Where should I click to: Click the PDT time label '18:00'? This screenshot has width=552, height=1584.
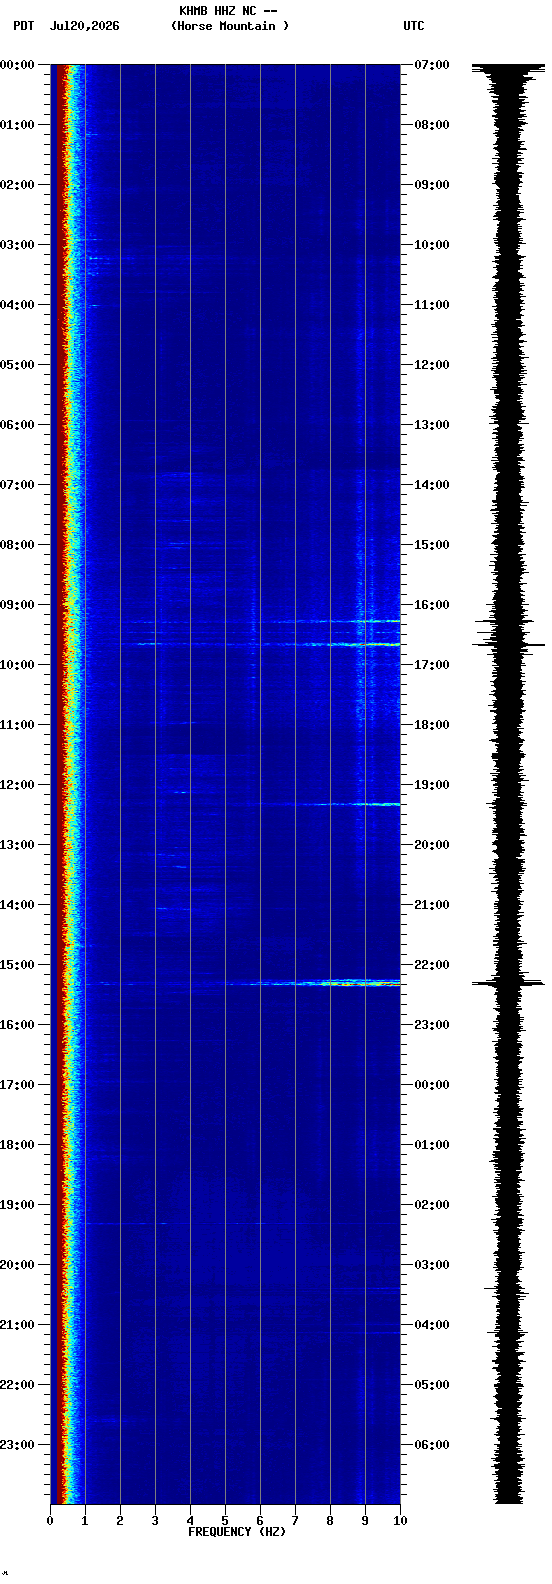point(17,1145)
